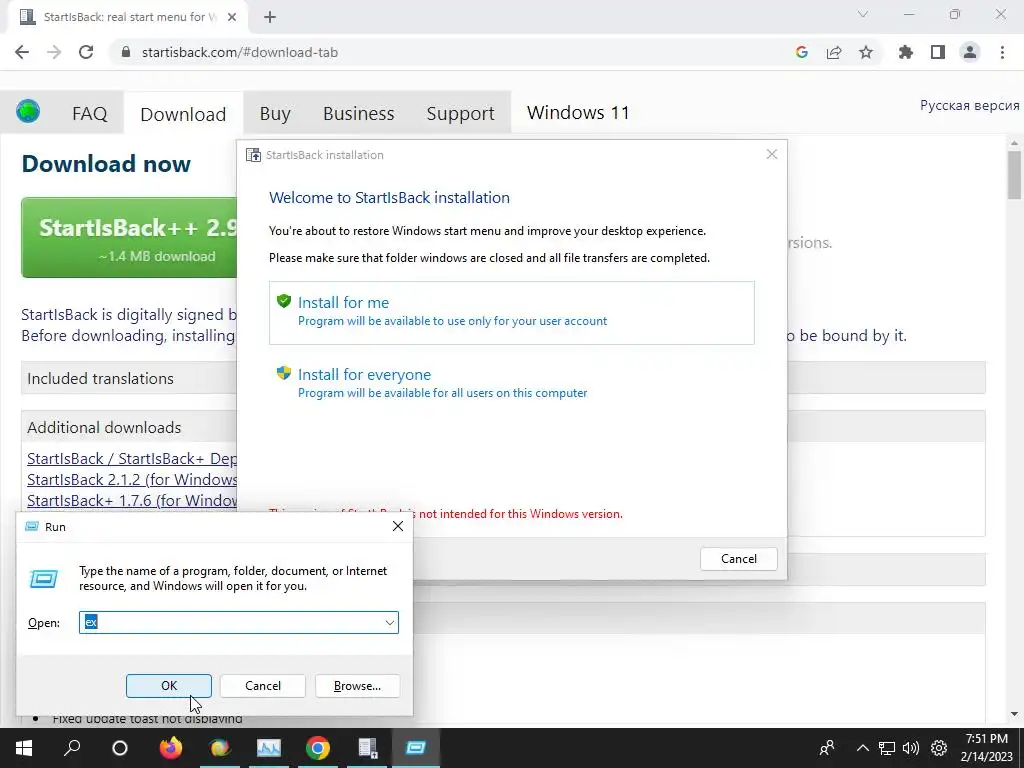Click the globe home icon on site
This screenshot has height=768, width=1024.
[28, 111]
